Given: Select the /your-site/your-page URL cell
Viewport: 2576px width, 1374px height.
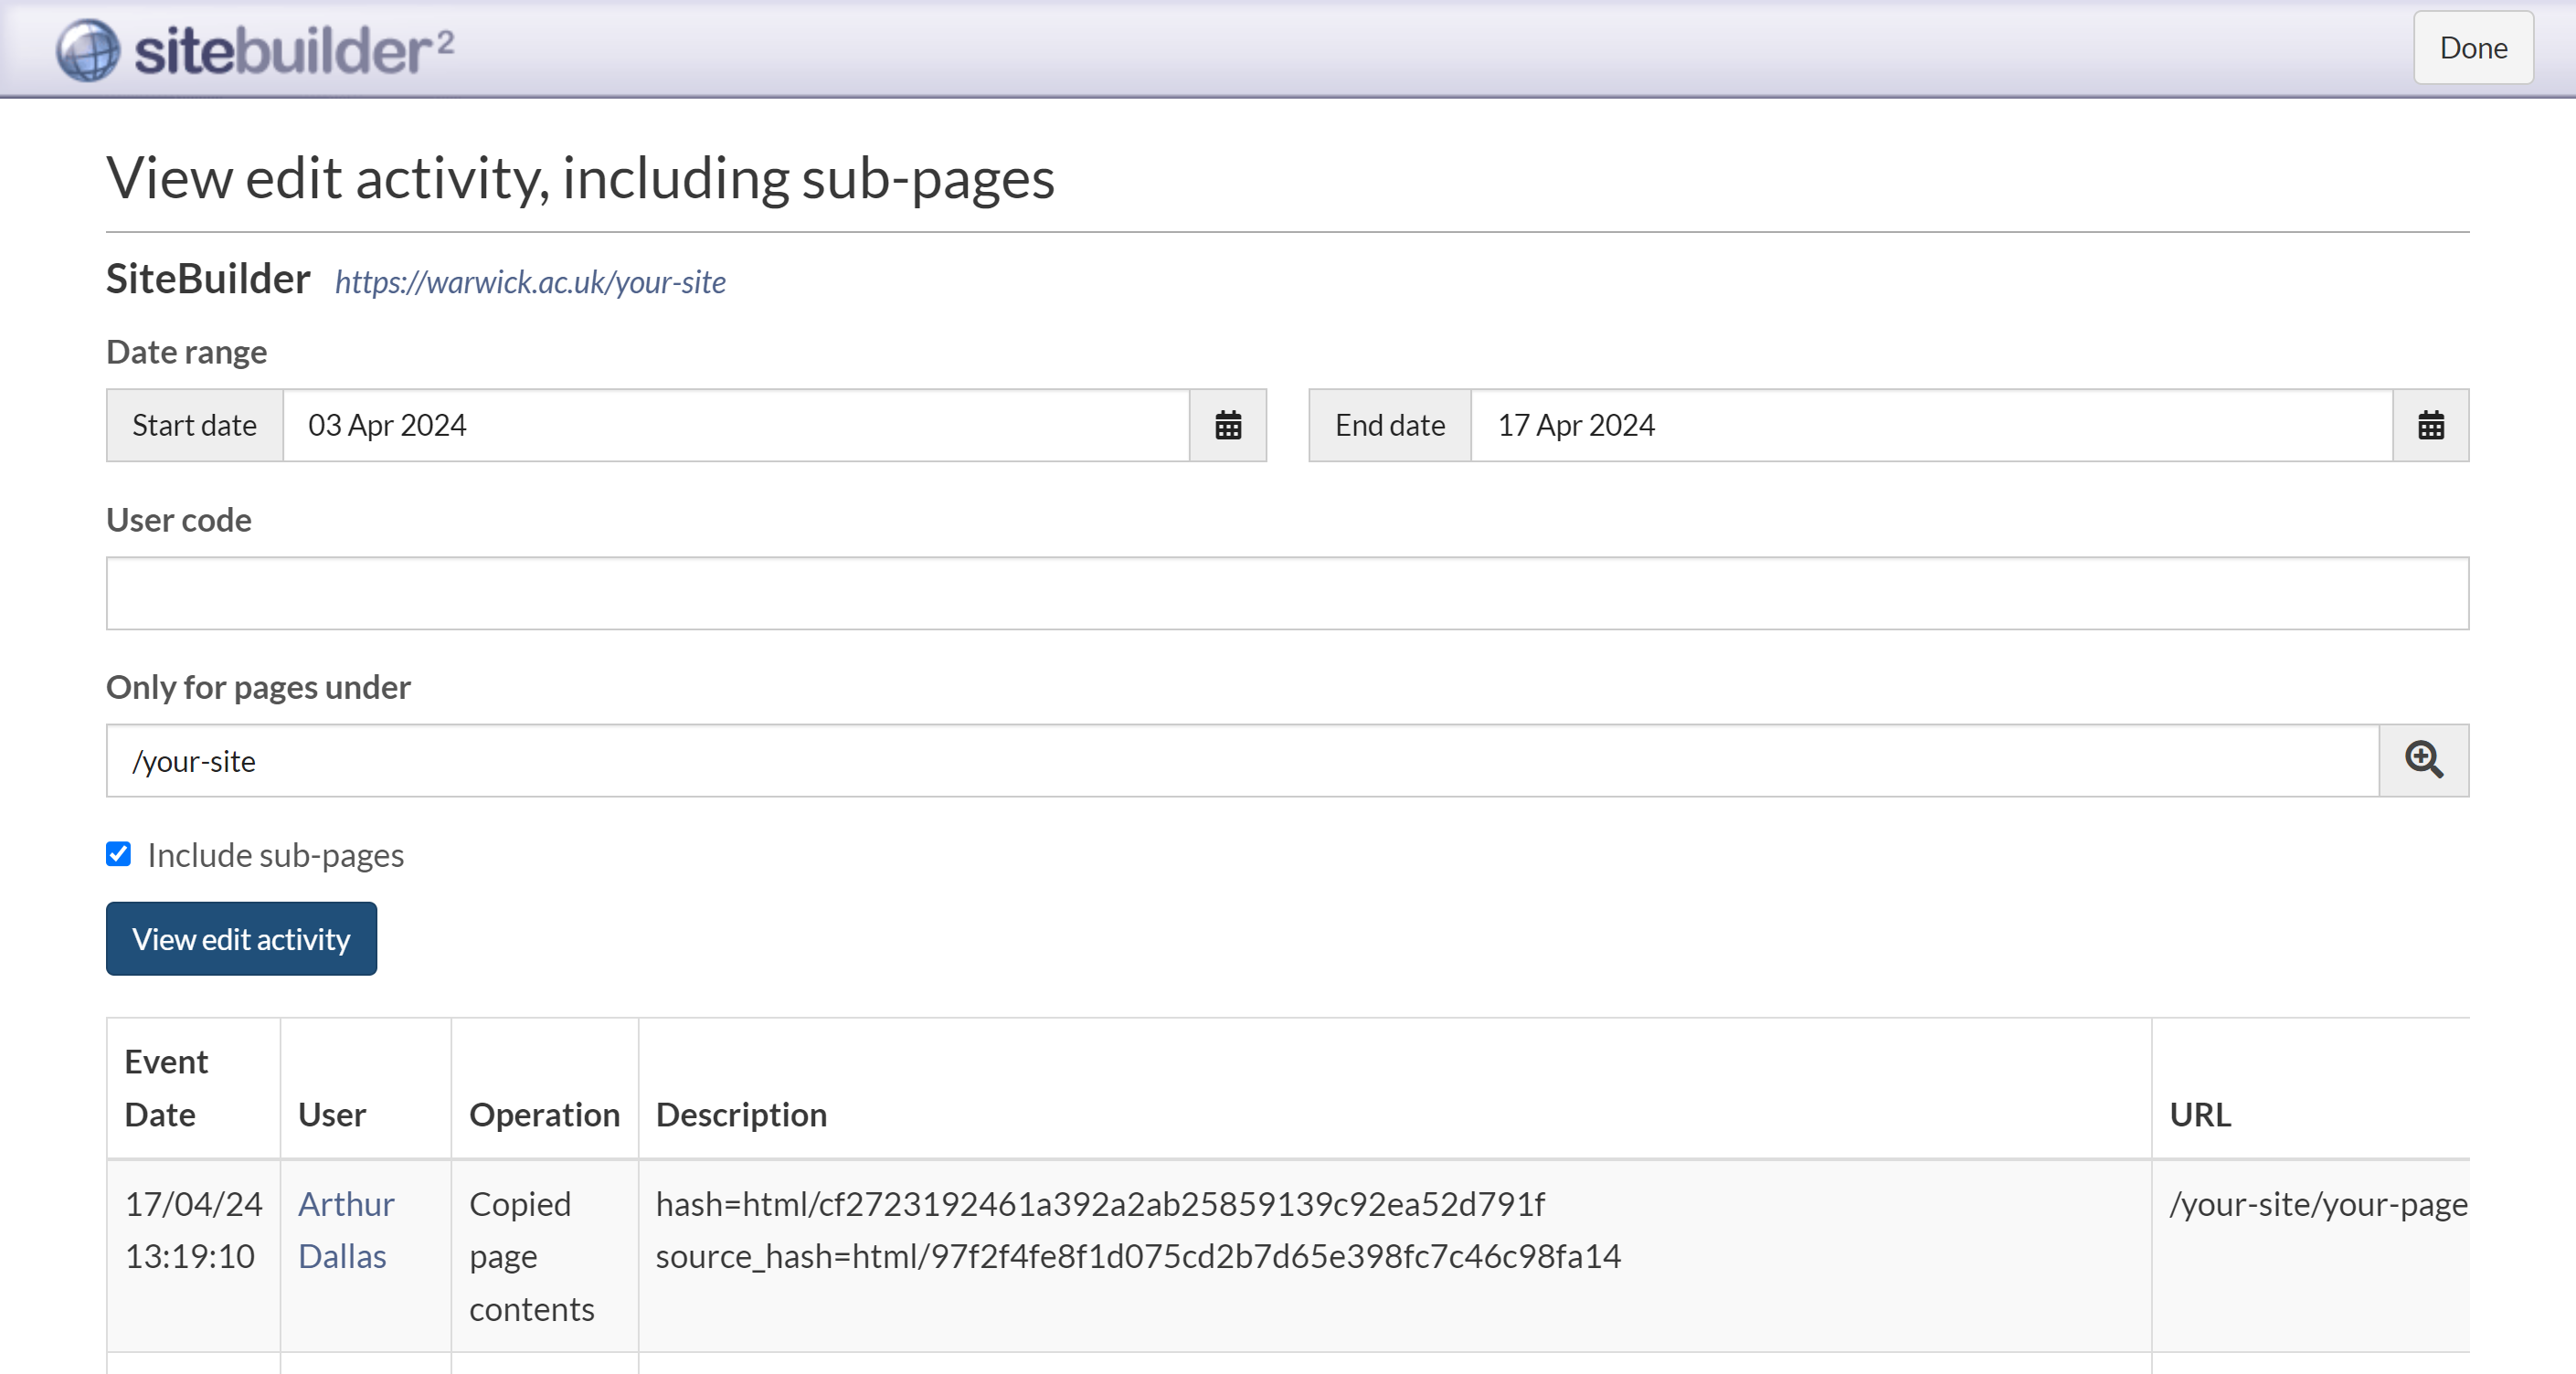Looking at the screenshot, I should point(2317,1203).
